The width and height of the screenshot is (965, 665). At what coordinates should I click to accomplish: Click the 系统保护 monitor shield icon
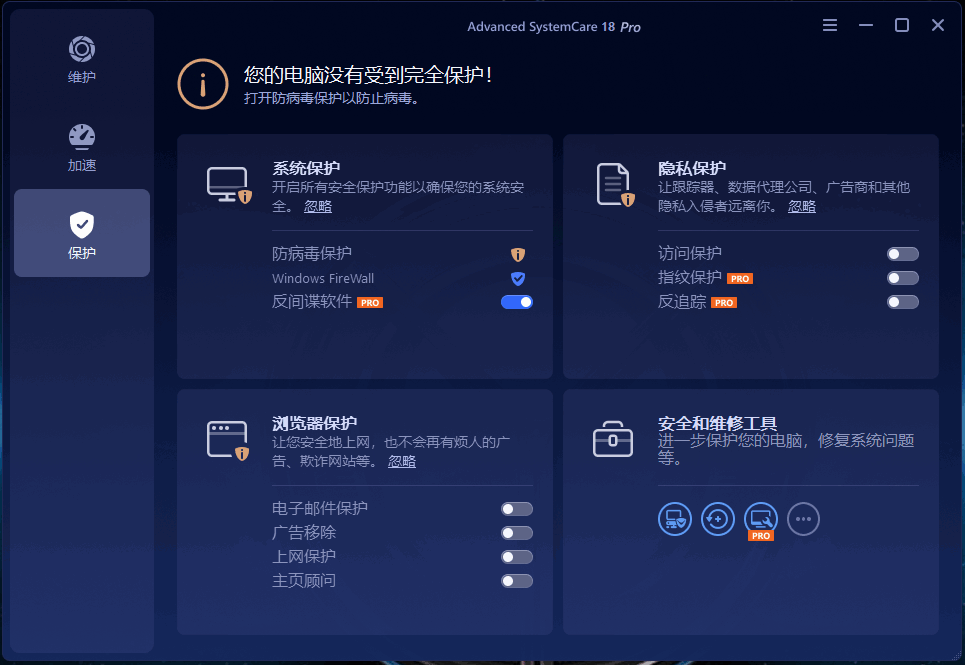229,185
